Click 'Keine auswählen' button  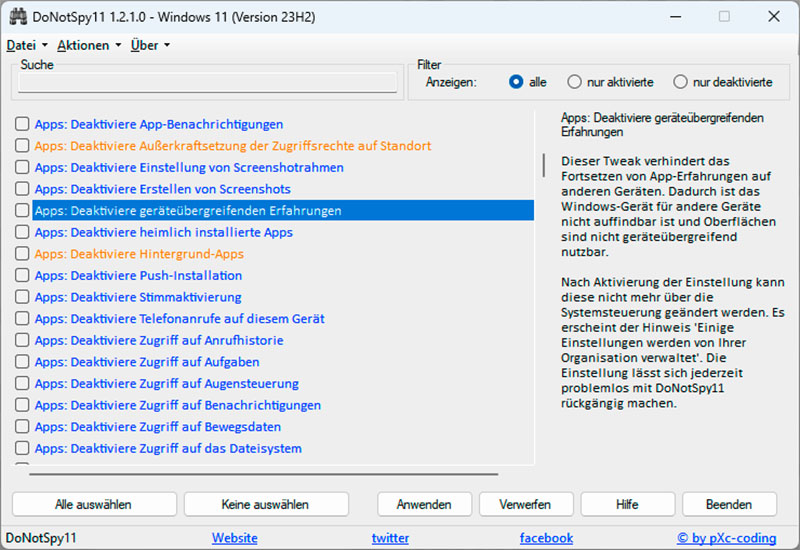(x=266, y=504)
